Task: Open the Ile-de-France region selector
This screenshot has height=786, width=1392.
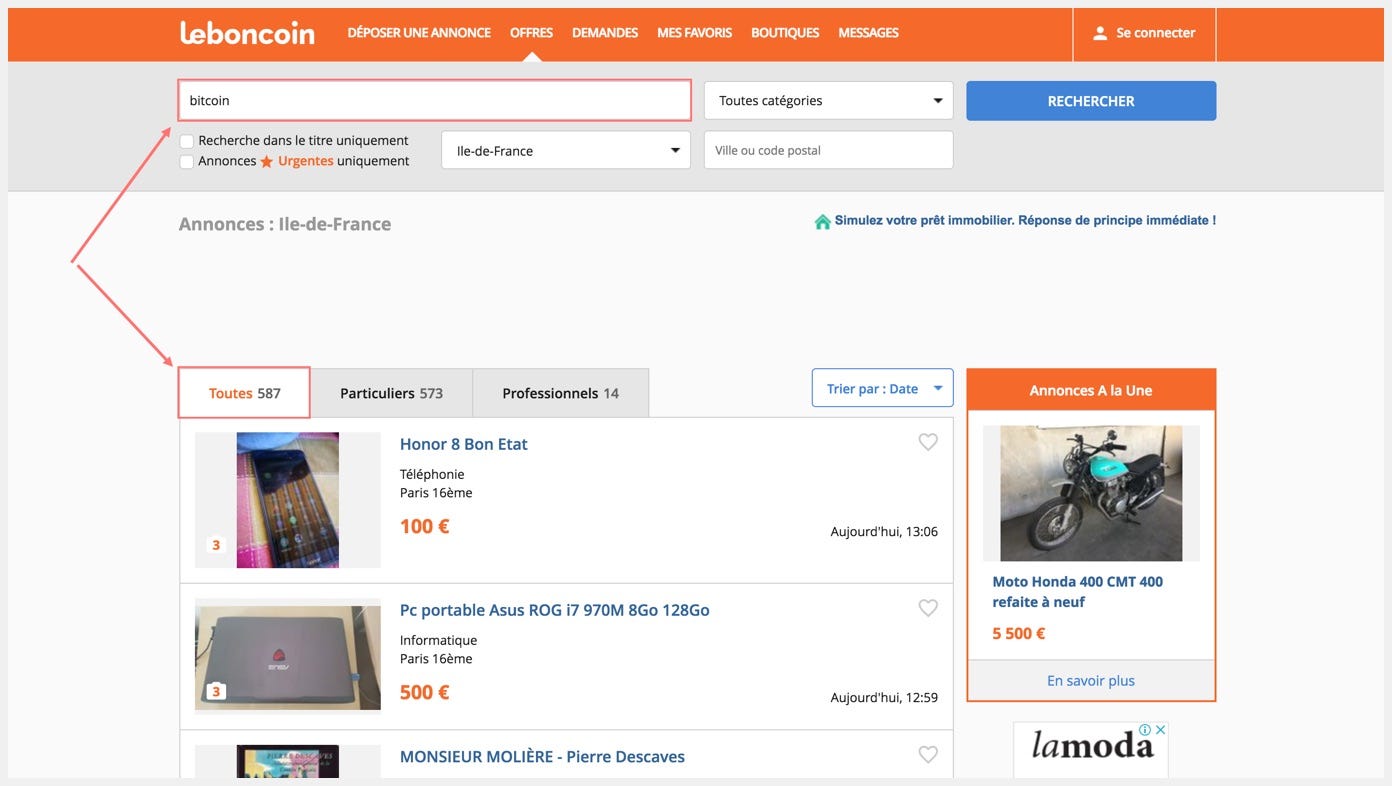Action: click(x=565, y=149)
